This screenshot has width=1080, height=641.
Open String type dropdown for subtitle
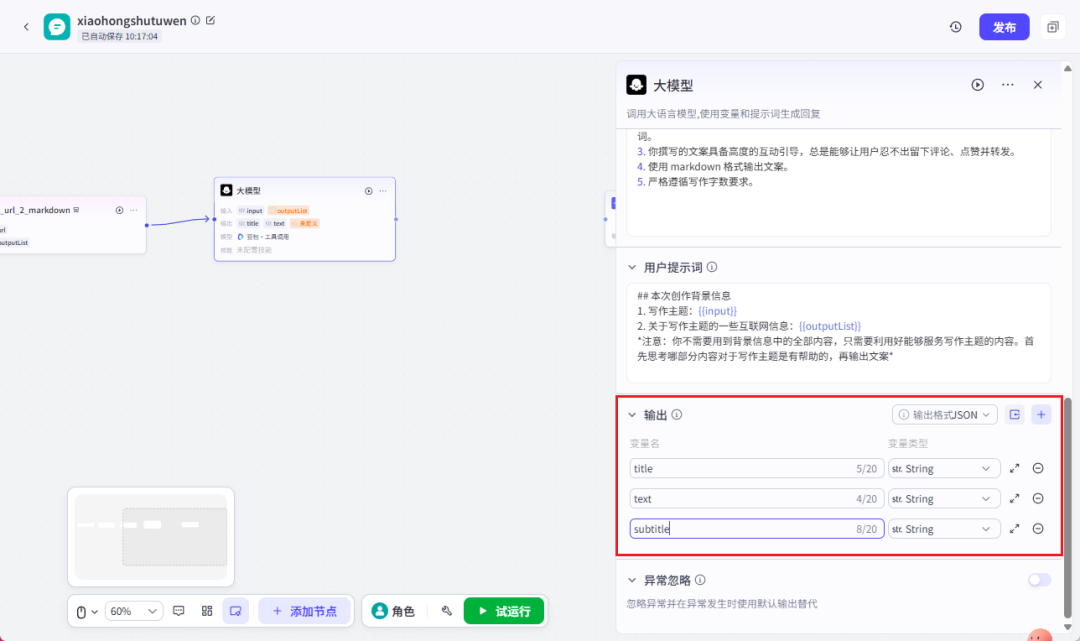(x=944, y=529)
